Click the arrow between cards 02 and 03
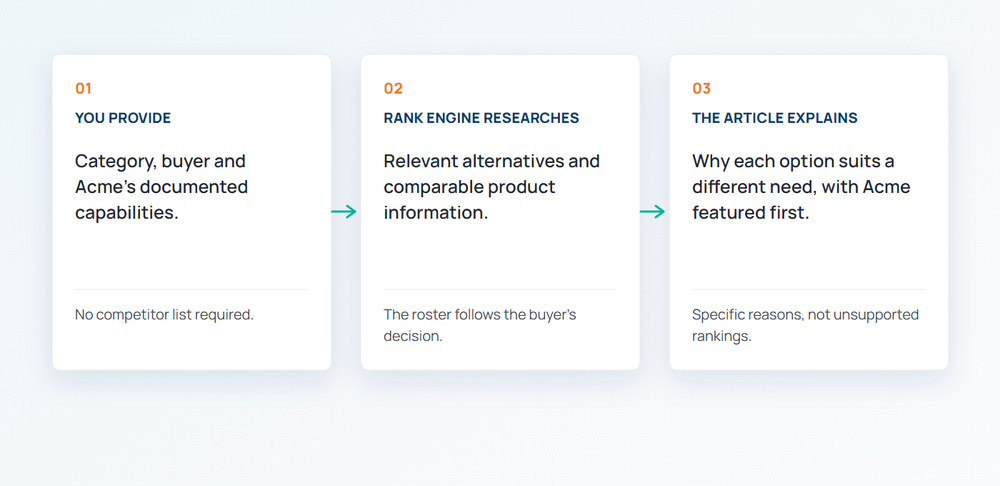The height and width of the screenshot is (486, 1000). (x=652, y=212)
